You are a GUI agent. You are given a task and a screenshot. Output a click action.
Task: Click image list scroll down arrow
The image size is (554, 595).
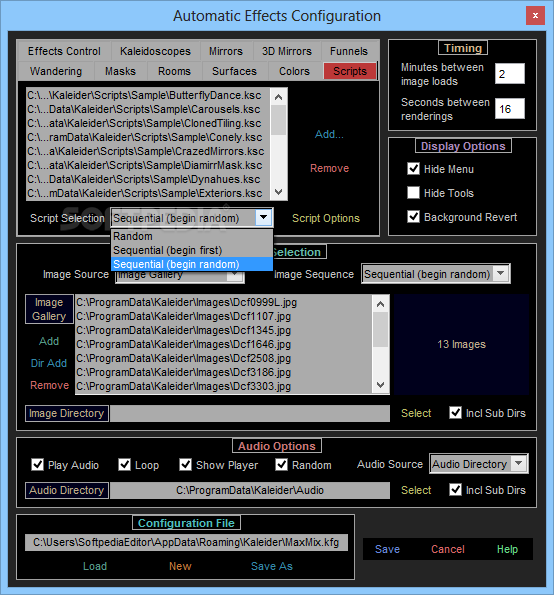pos(381,385)
